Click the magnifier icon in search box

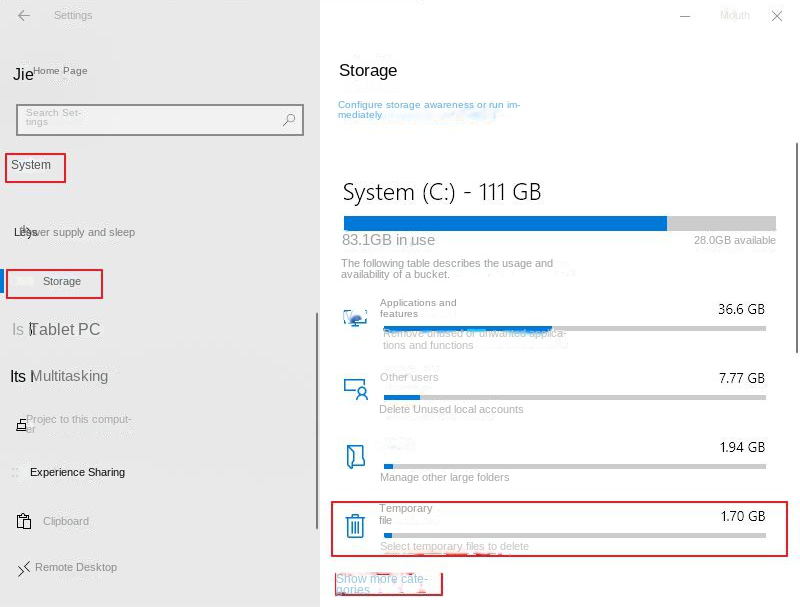click(289, 120)
